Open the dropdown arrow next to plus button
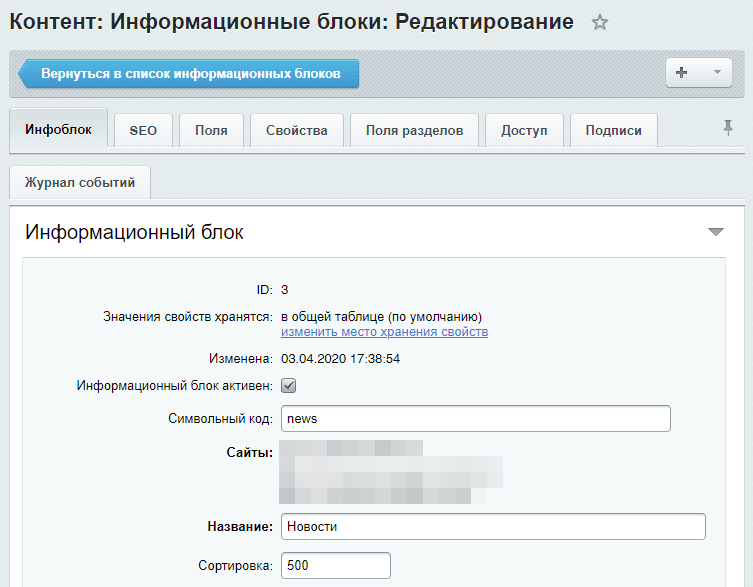Viewport: 753px width, 587px height. pos(716,73)
